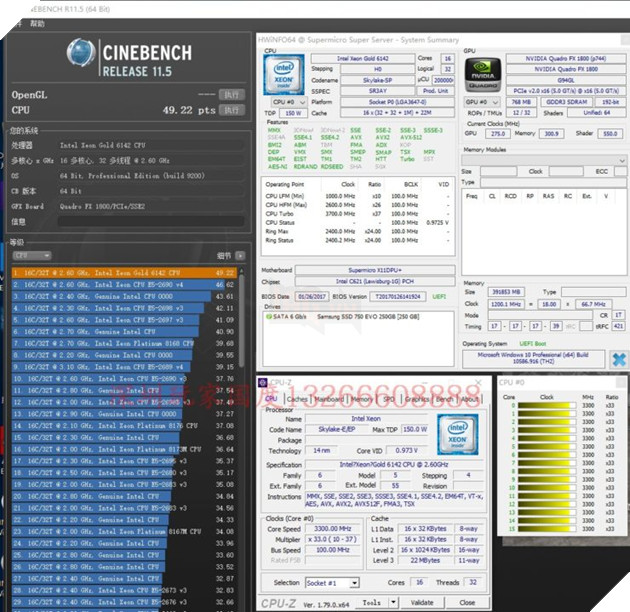Click the Samsung SSD 750 EVO drive entry
This screenshot has width=630, height=612.
pyautogui.click(x=368, y=317)
